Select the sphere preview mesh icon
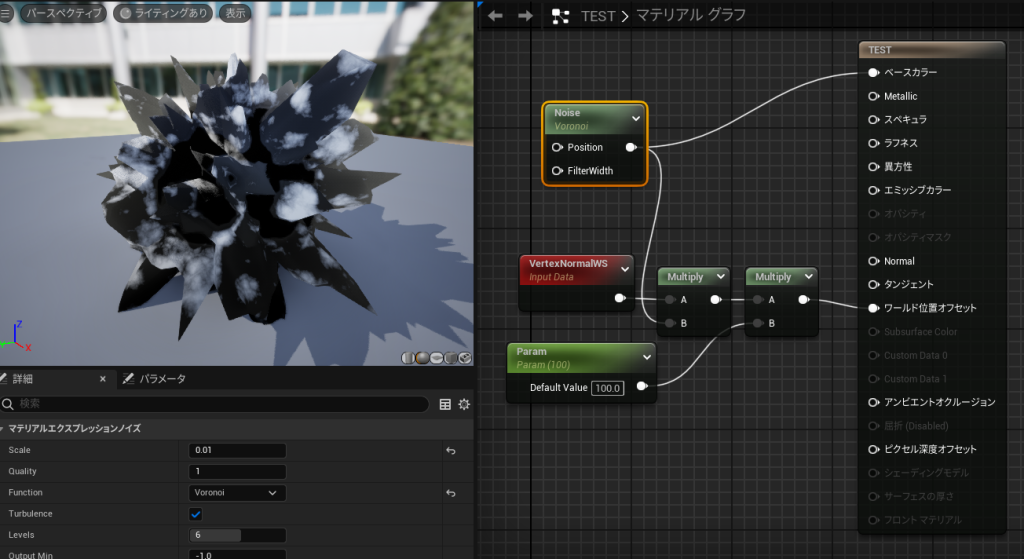Screen dimensions: 1024x559 tap(423, 358)
